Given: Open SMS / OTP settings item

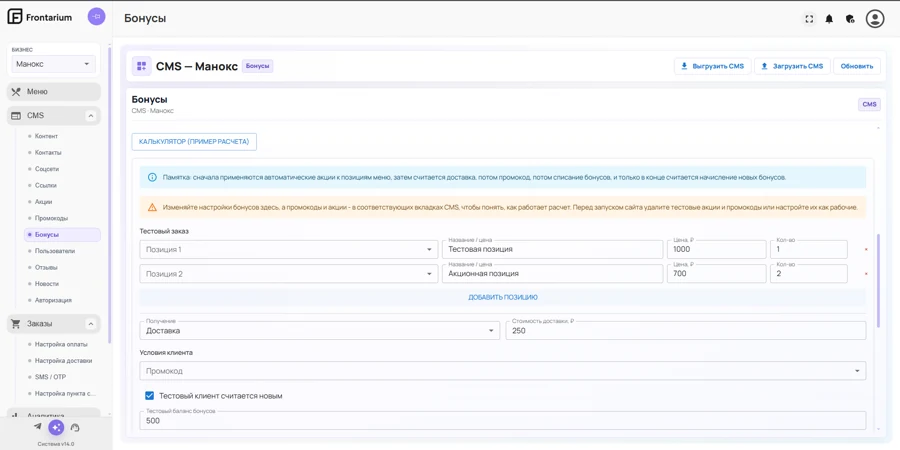Looking at the screenshot, I should click(x=51, y=377).
